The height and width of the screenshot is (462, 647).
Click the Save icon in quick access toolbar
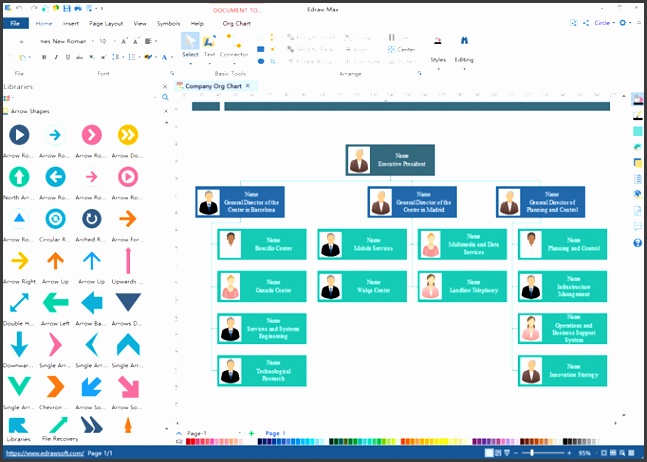click(x=67, y=8)
